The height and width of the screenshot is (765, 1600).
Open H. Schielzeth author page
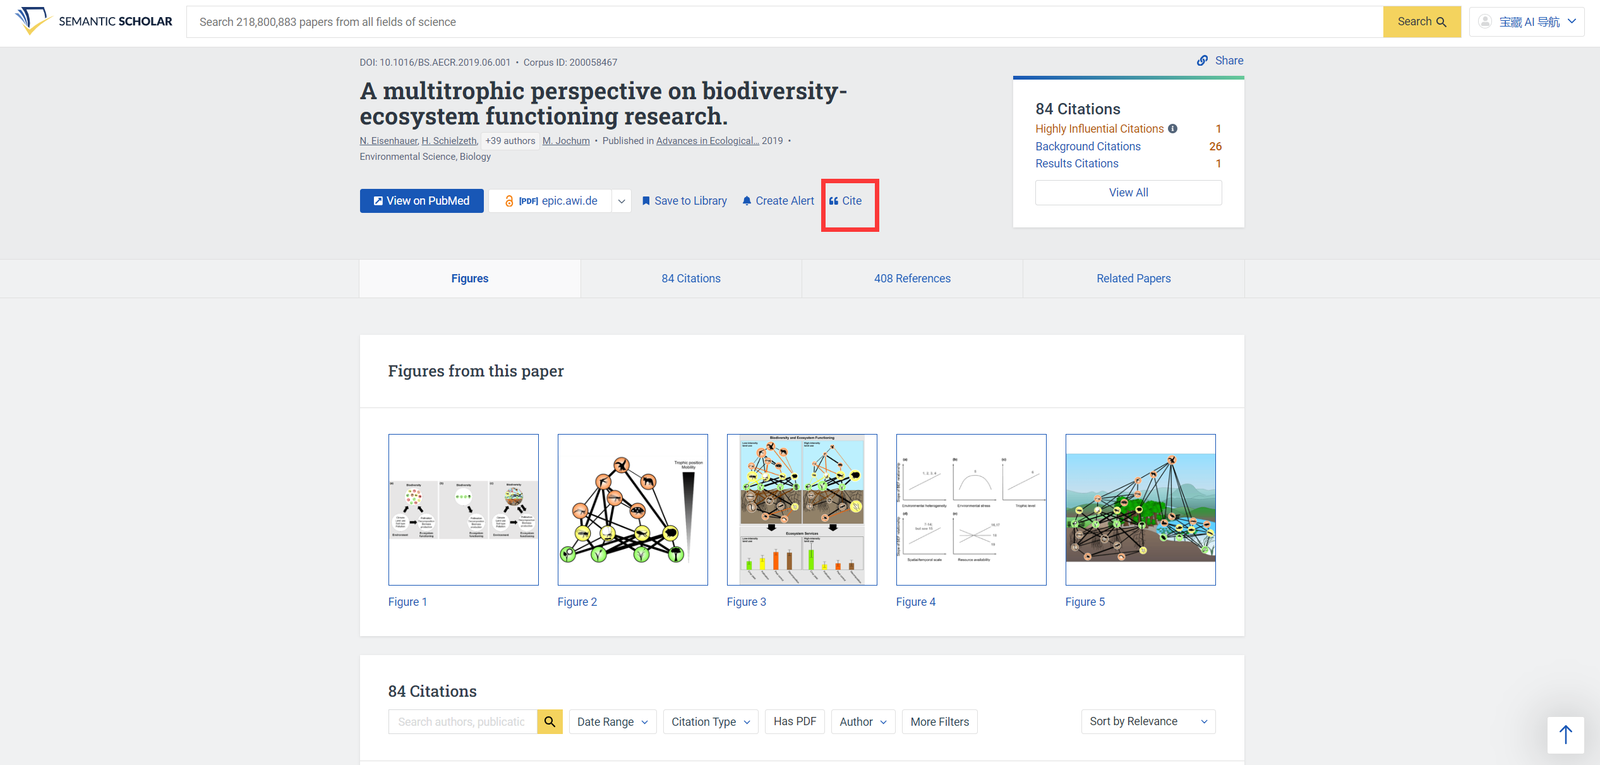(x=450, y=141)
